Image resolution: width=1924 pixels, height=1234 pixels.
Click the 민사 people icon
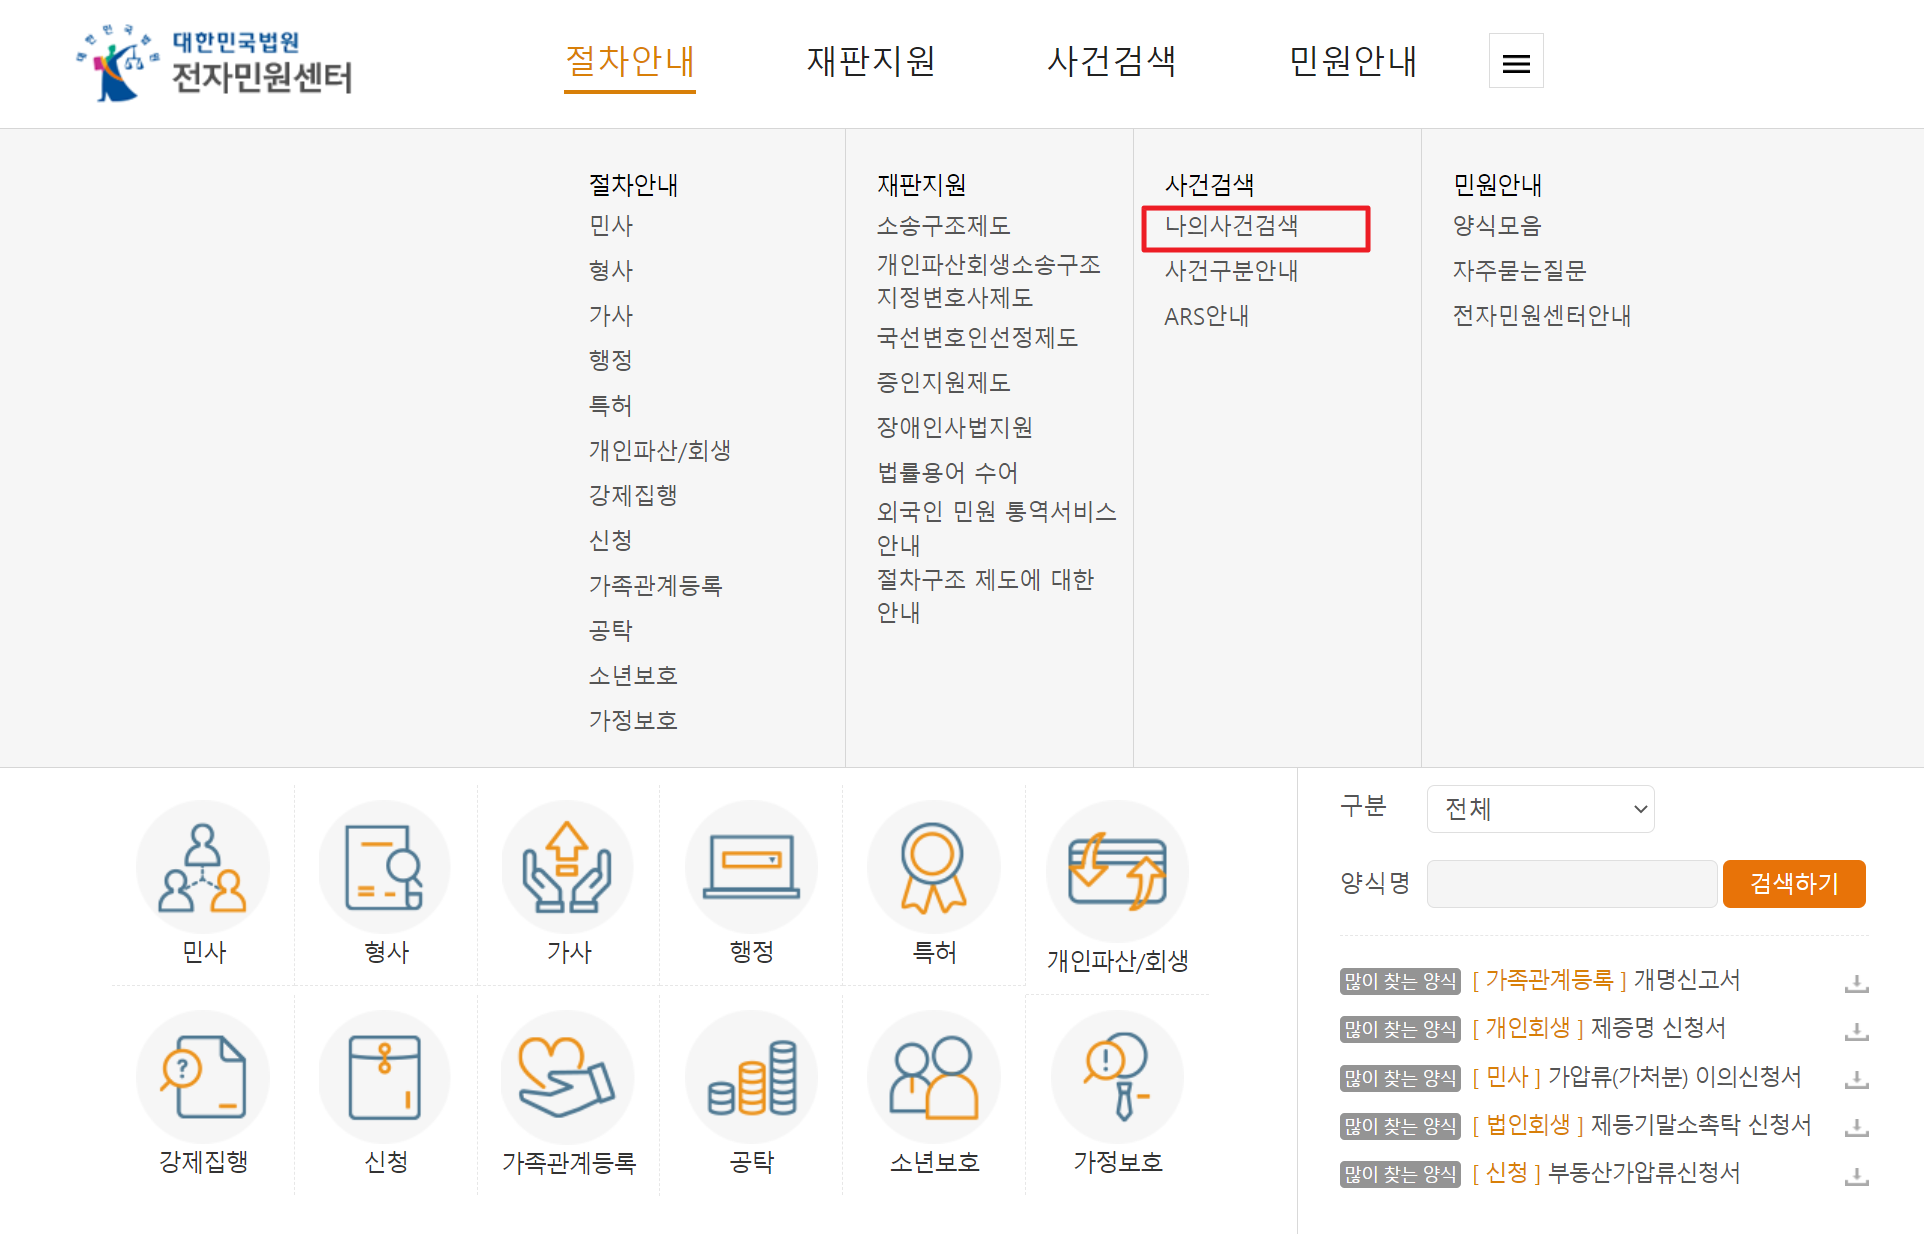[x=203, y=868]
